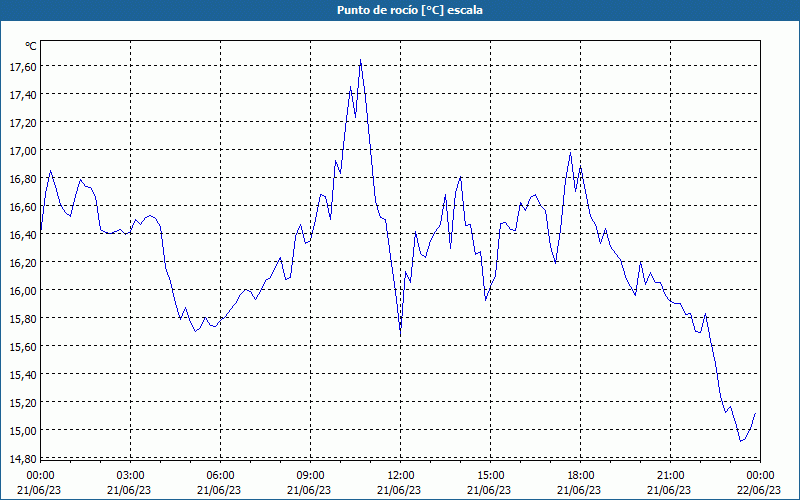Click the 03:00 time axis label
The height and width of the screenshot is (500, 800).
coord(130,476)
